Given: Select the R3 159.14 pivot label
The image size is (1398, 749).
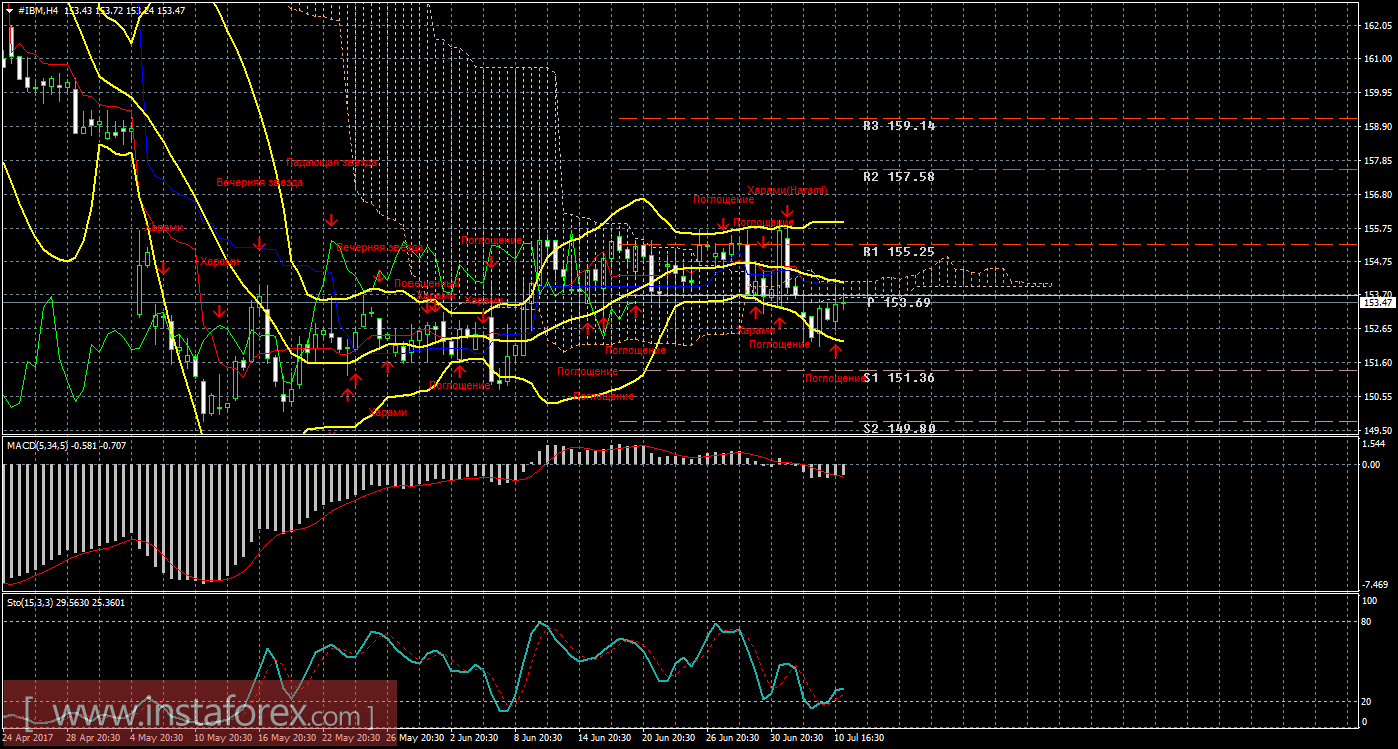Looking at the screenshot, I should click(899, 127).
